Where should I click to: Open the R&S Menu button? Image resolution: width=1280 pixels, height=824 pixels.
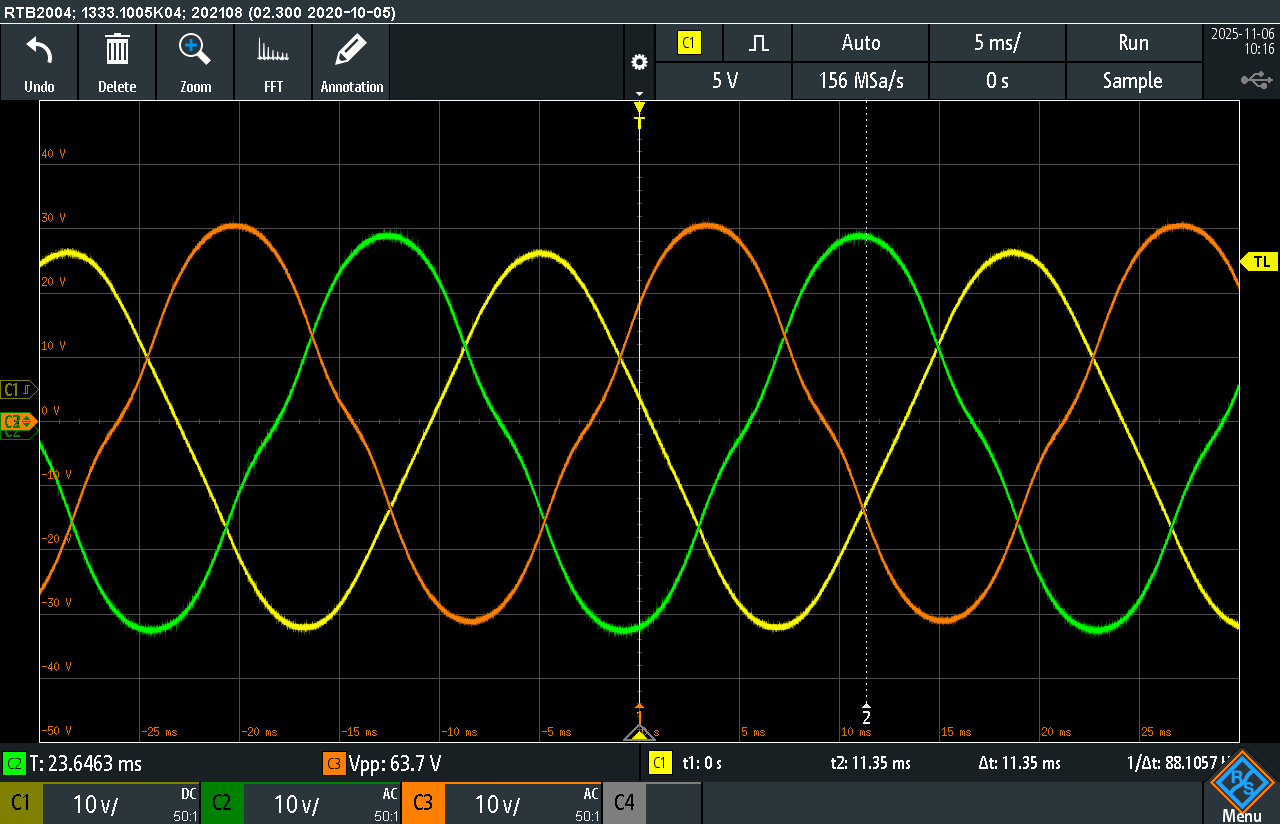1241,787
